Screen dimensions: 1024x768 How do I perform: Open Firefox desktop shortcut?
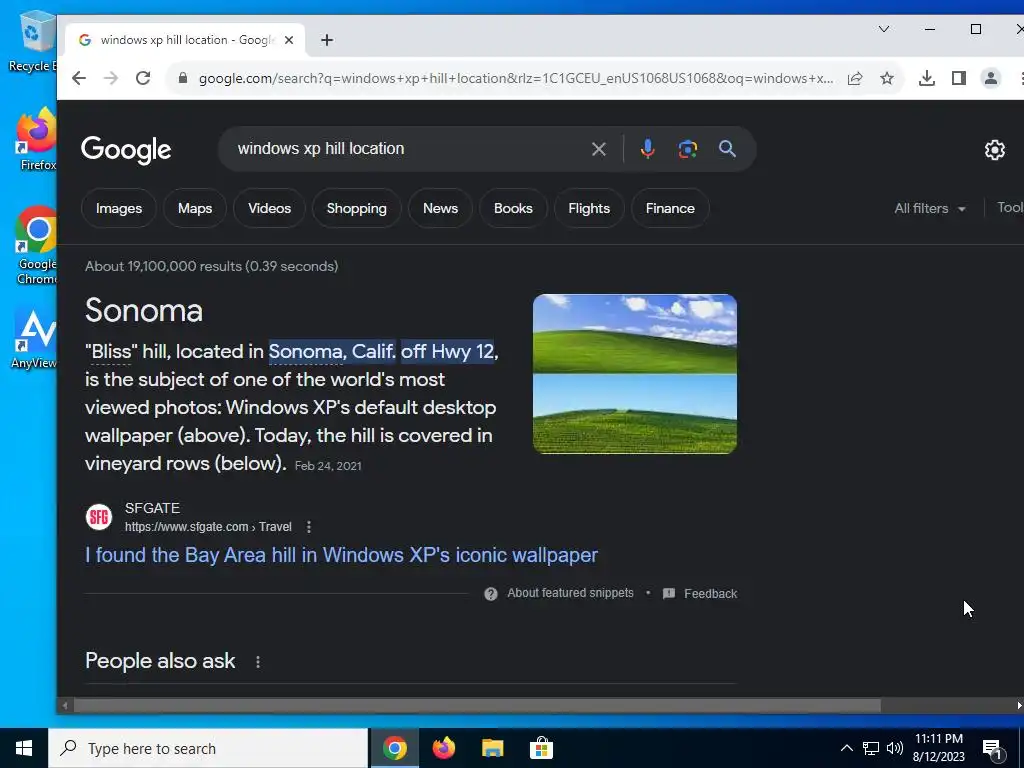(x=37, y=139)
